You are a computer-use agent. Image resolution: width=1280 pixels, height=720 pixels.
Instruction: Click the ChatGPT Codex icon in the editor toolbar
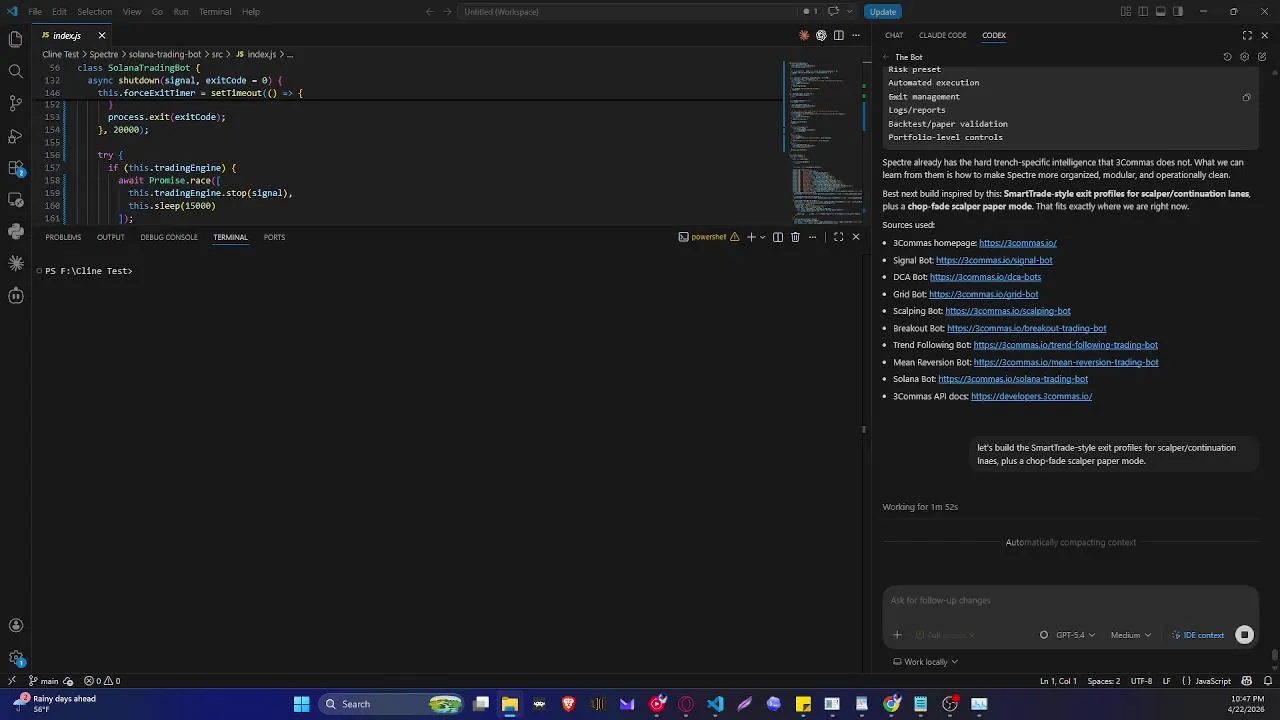[821, 35]
